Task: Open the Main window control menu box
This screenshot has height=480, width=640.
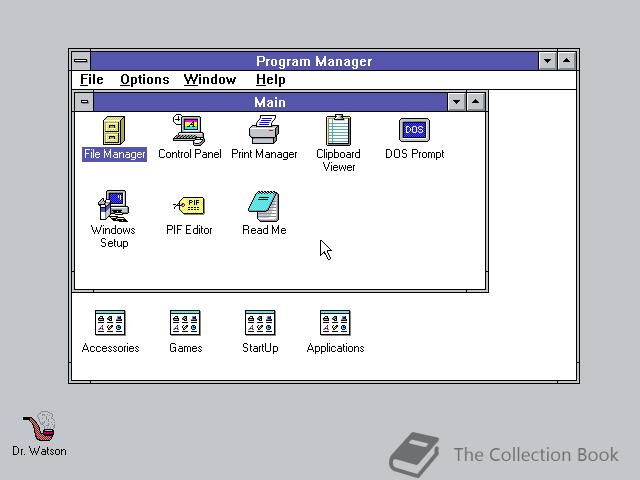Action: 84,102
